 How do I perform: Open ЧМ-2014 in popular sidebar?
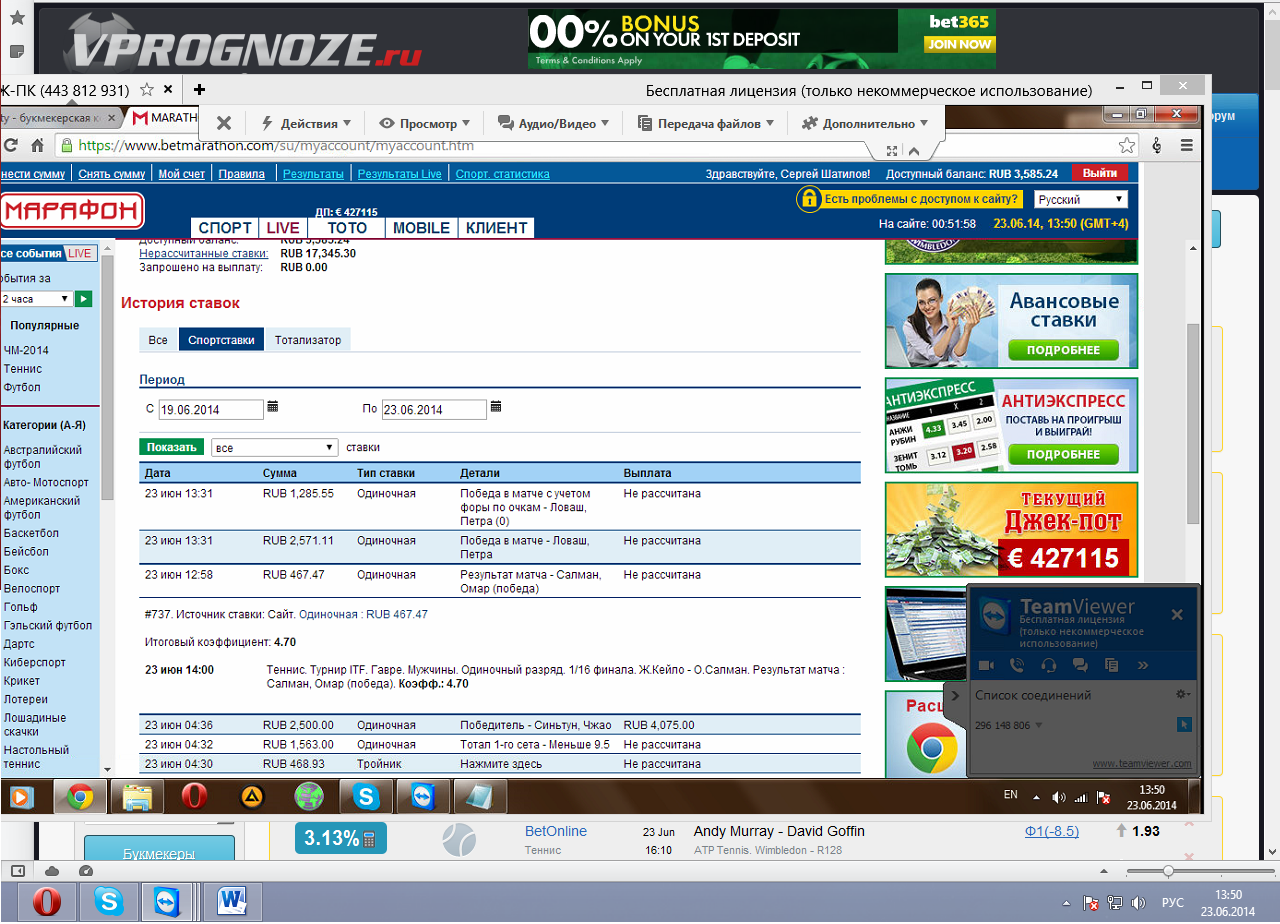click(x=26, y=350)
